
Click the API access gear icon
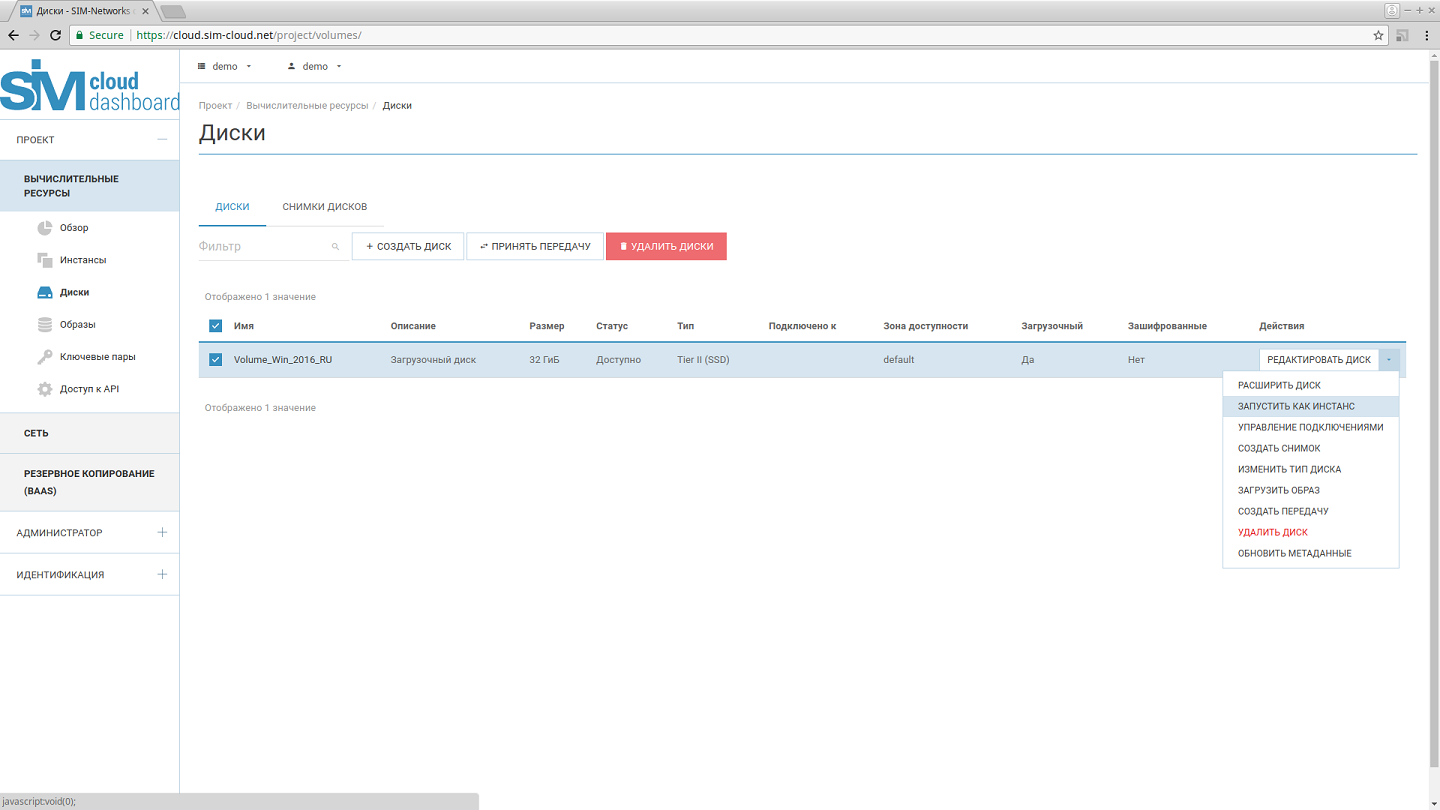click(x=44, y=389)
